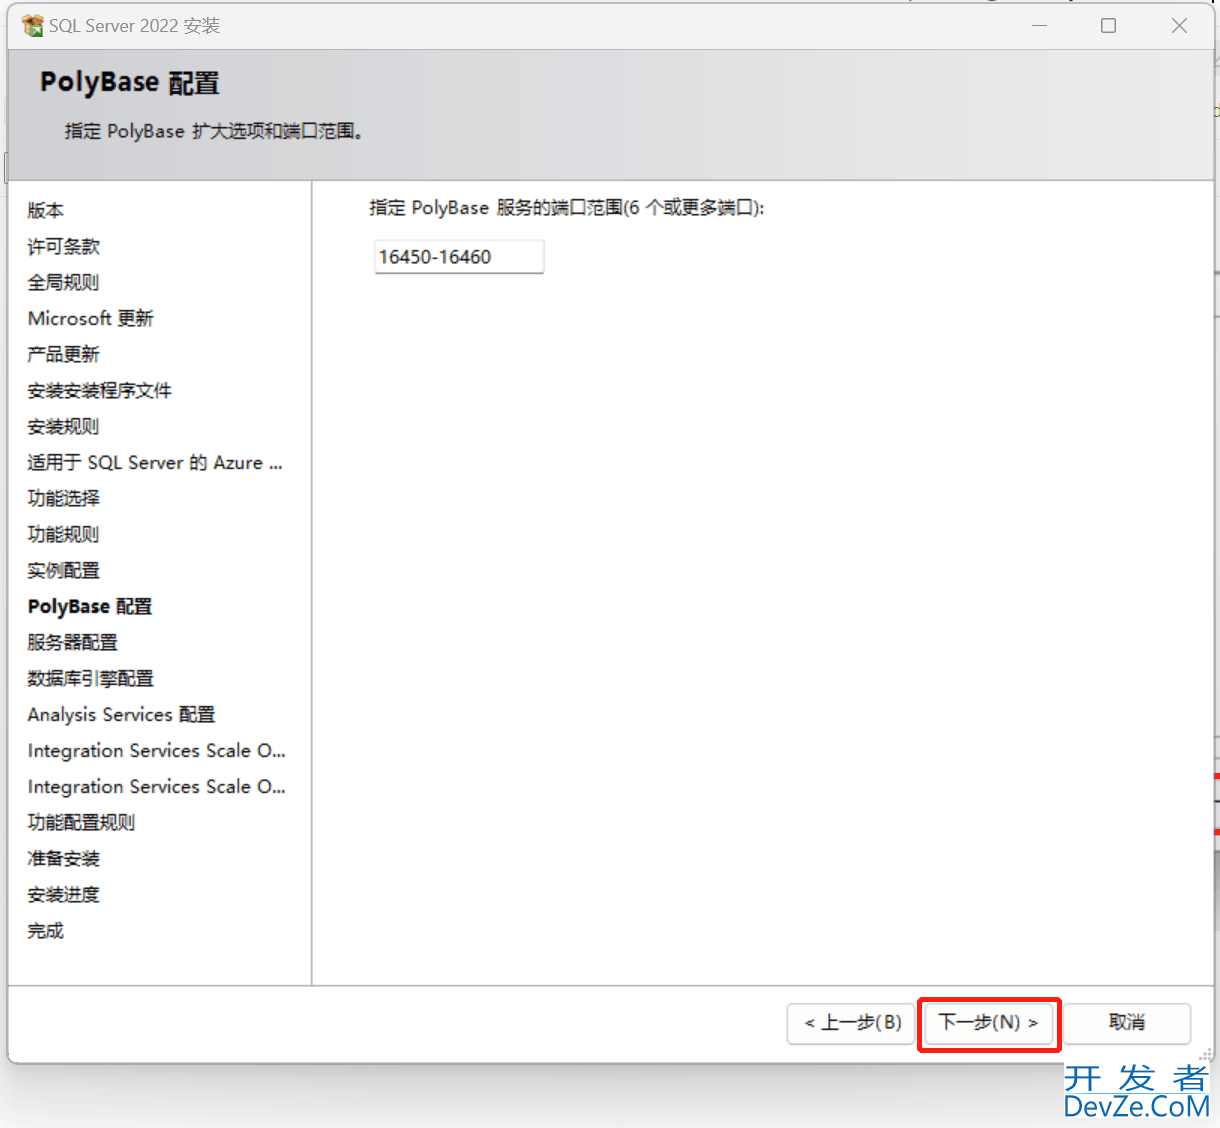Select the 功能选择 step
Image resolution: width=1220 pixels, height=1128 pixels.
(x=64, y=498)
